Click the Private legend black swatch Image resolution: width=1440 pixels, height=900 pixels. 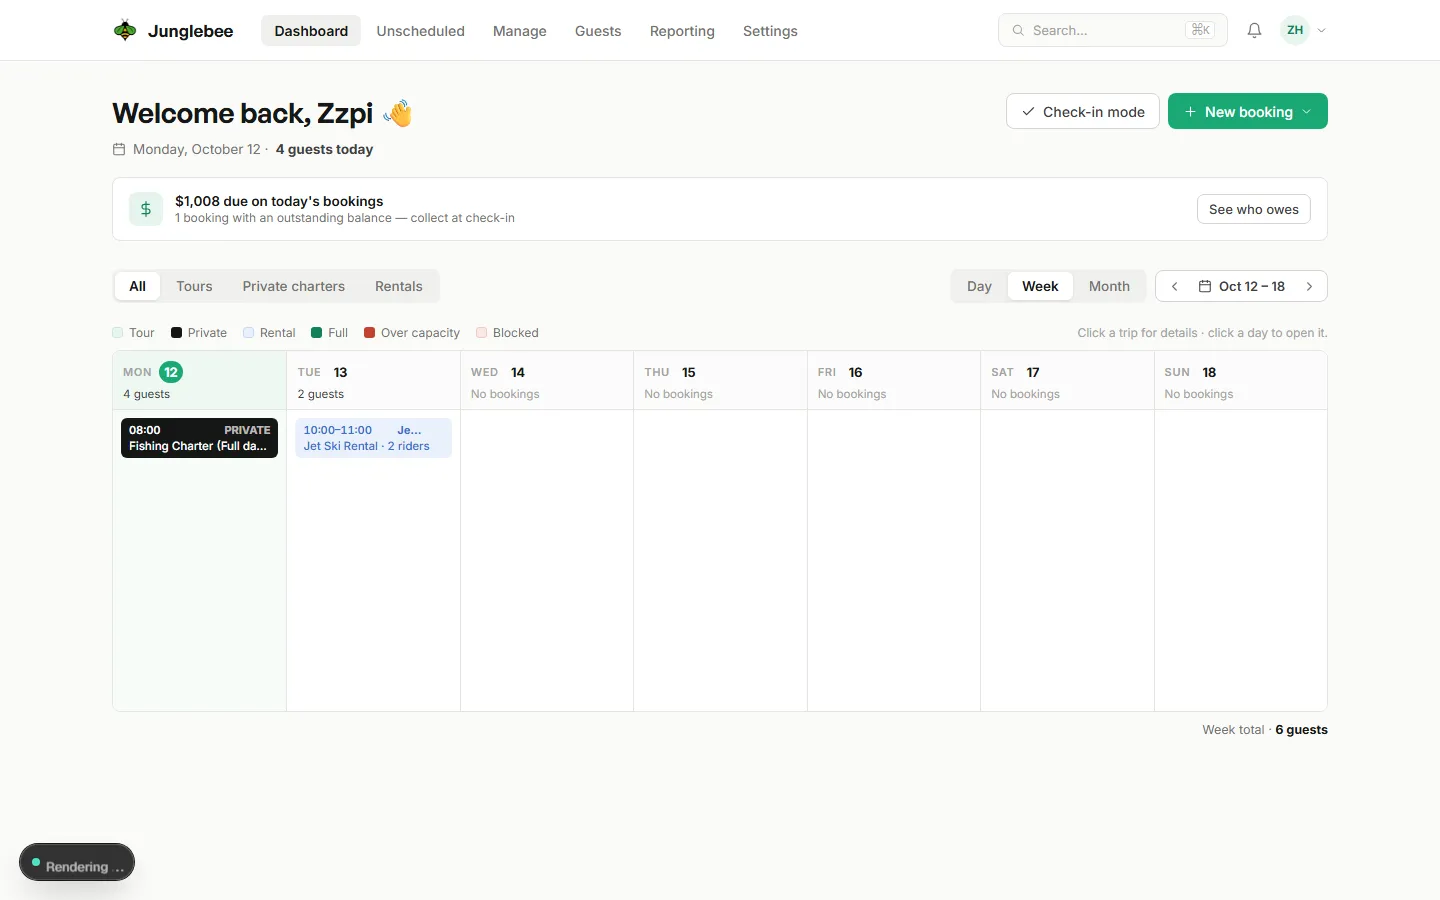point(176,333)
